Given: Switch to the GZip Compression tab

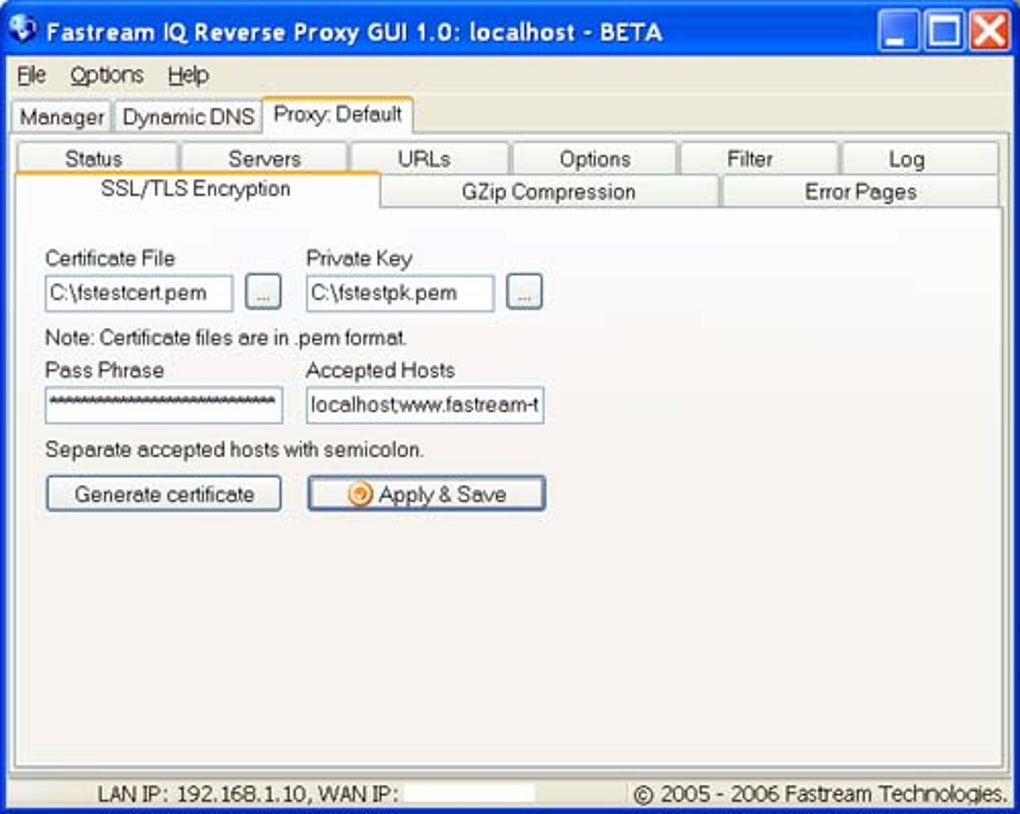Looking at the screenshot, I should (548, 192).
